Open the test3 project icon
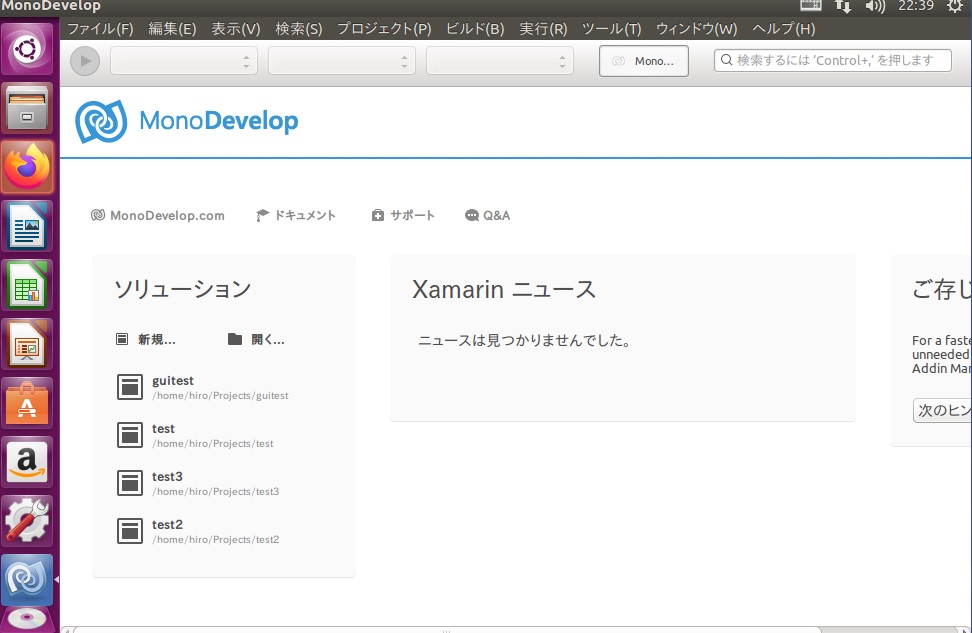972x633 pixels. (130, 483)
